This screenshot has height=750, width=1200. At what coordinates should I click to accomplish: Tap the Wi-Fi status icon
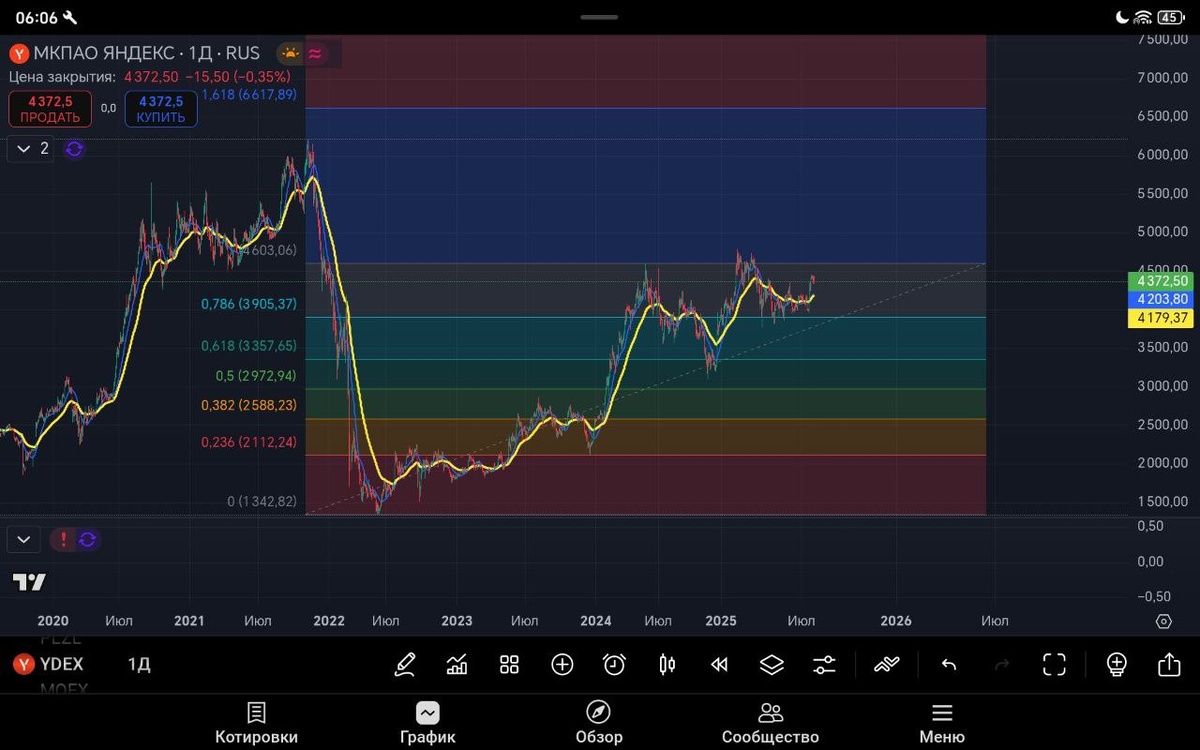1143,18
